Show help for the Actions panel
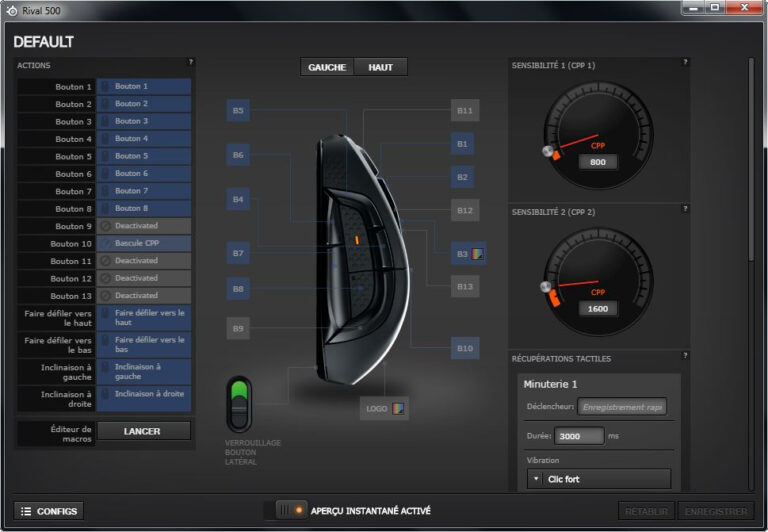The image size is (768, 532). click(x=191, y=62)
